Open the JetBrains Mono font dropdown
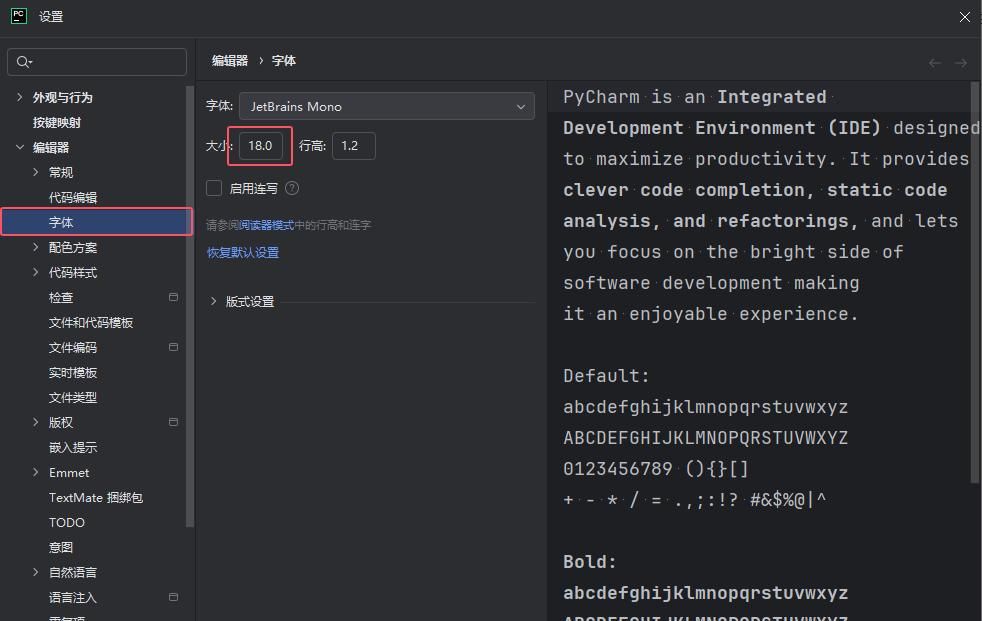Image resolution: width=982 pixels, height=621 pixels. tap(386, 106)
